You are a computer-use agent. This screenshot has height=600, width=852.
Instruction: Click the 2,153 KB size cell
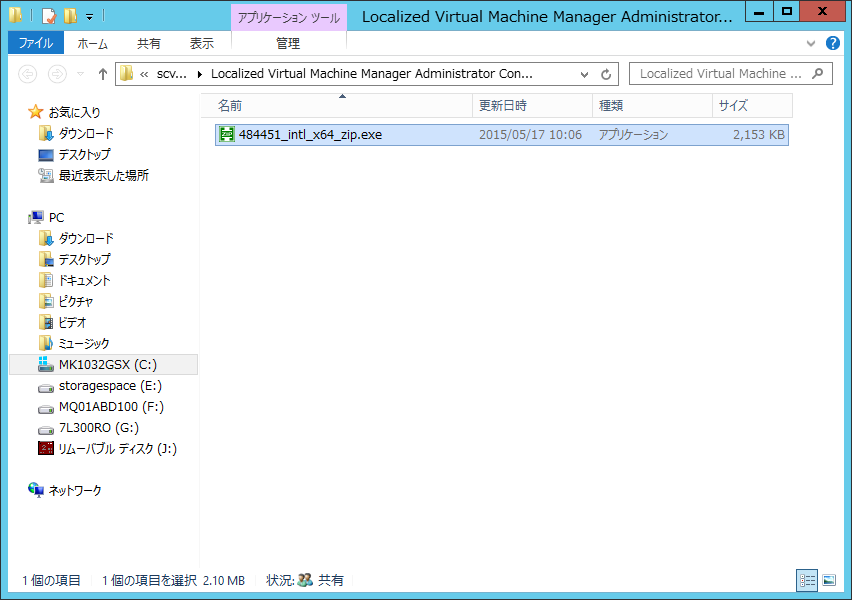(x=759, y=134)
